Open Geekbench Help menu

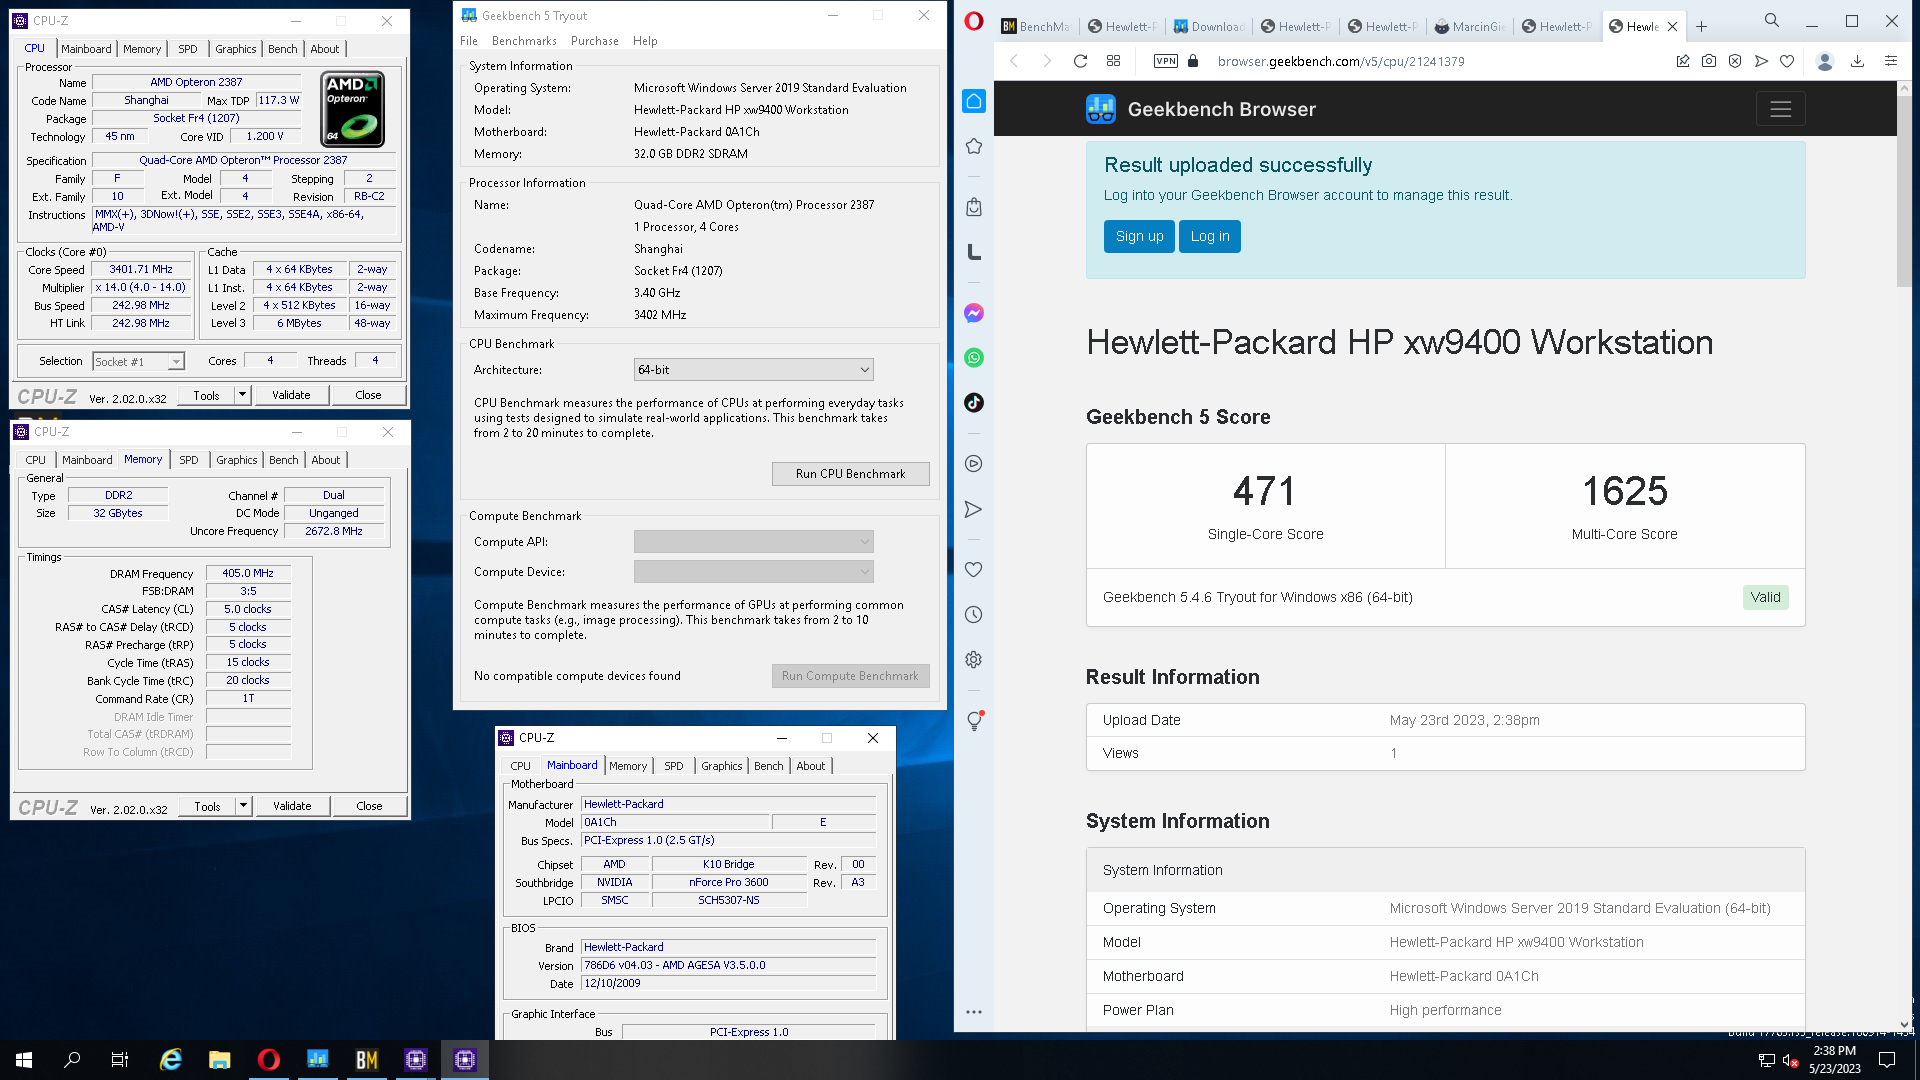coord(645,41)
